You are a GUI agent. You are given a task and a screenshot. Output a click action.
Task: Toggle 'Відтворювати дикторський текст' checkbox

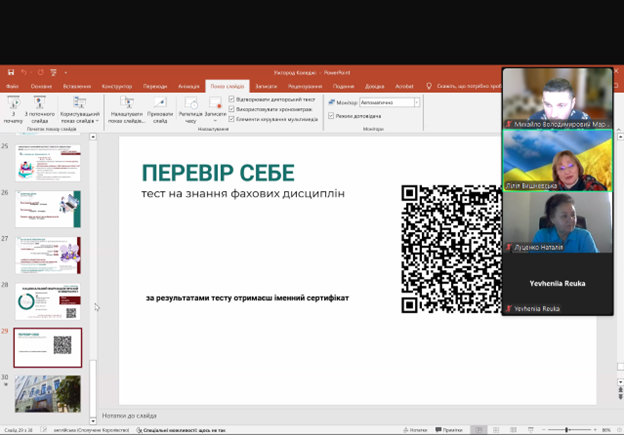tap(231, 99)
